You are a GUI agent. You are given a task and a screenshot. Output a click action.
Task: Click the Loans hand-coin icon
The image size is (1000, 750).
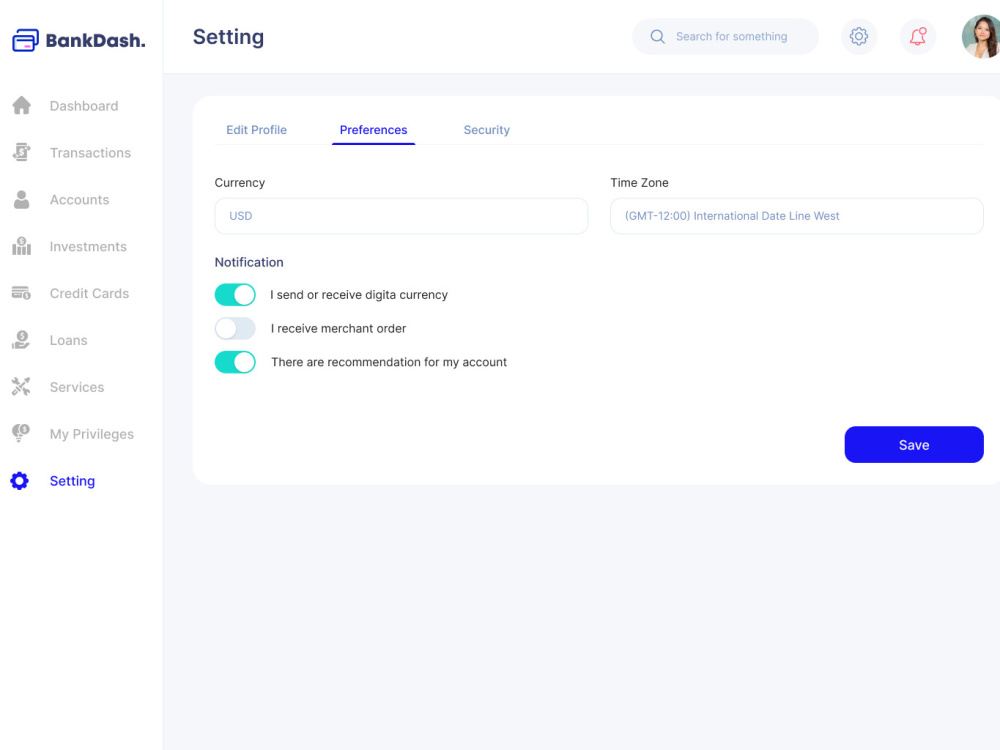pyautogui.click(x=21, y=340)
